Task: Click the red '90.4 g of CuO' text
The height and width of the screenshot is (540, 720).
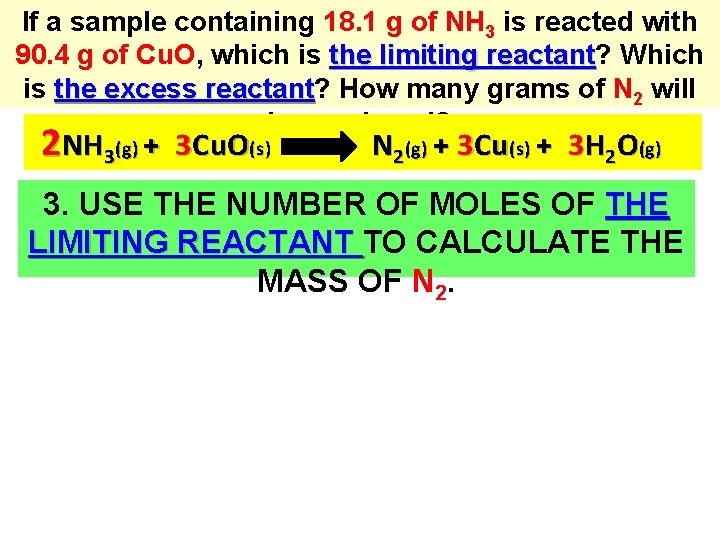Action: click(x=106, y=56)
